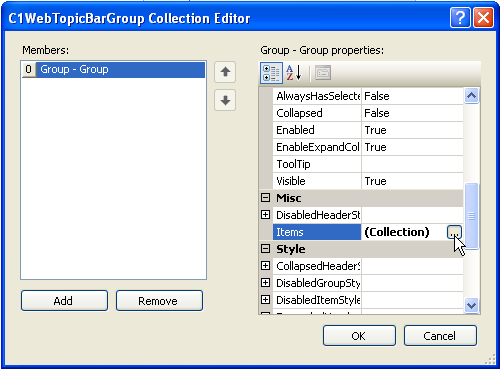Confirm with the OK button
This screenshot has height=370, width=500.
click(x=359, y=336)
